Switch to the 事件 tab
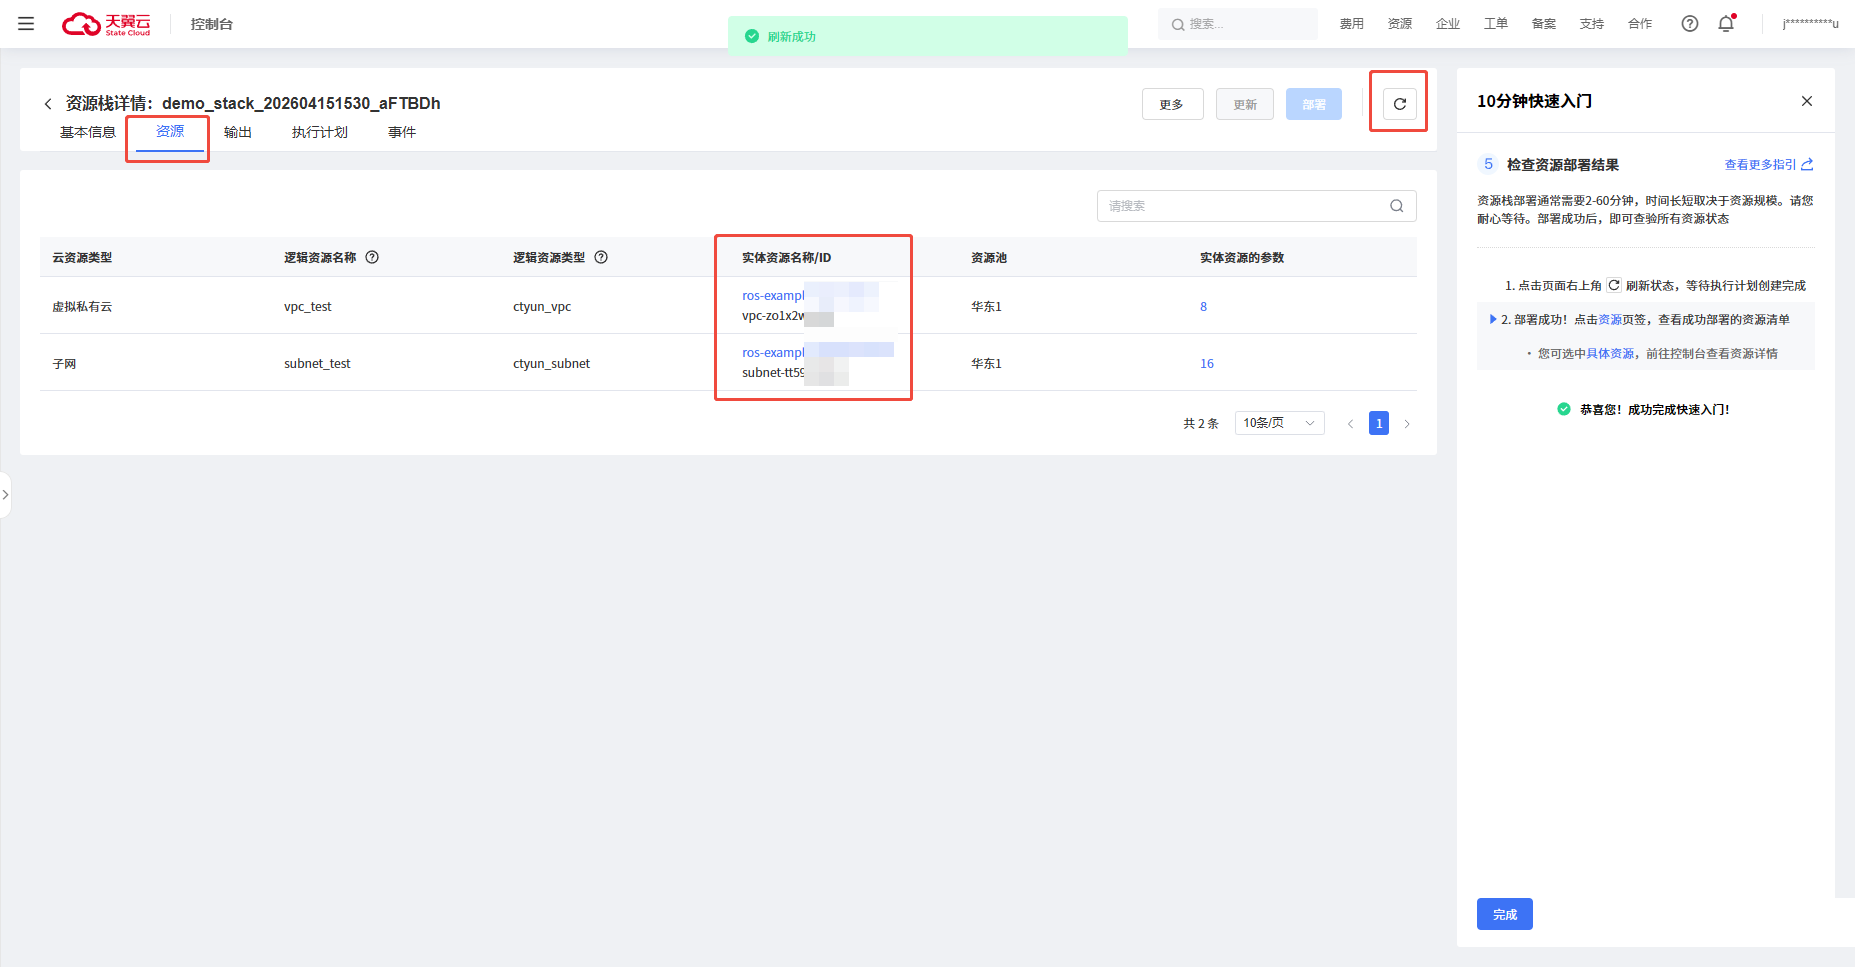 coord(401,132)
